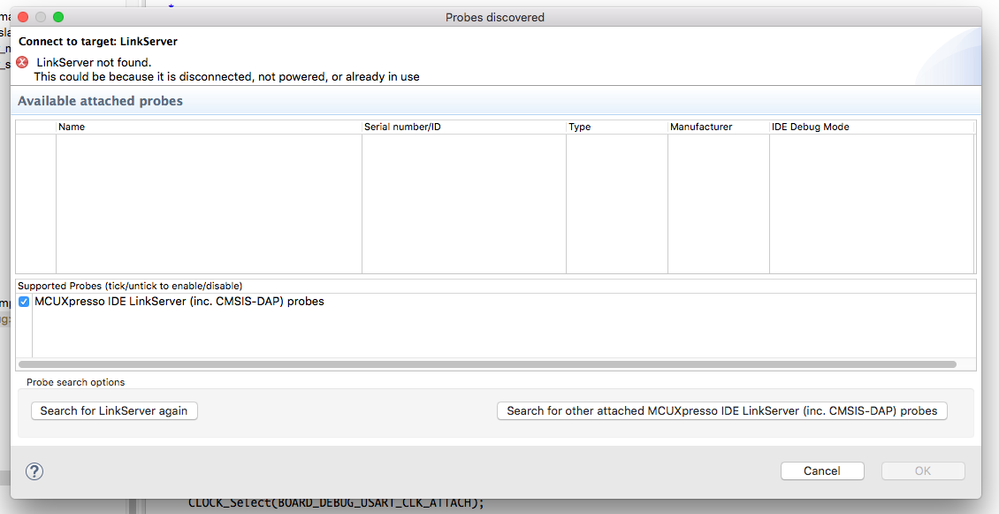Select the Type column header
This screenshot has width=999, height=514.
click(617, 127)
